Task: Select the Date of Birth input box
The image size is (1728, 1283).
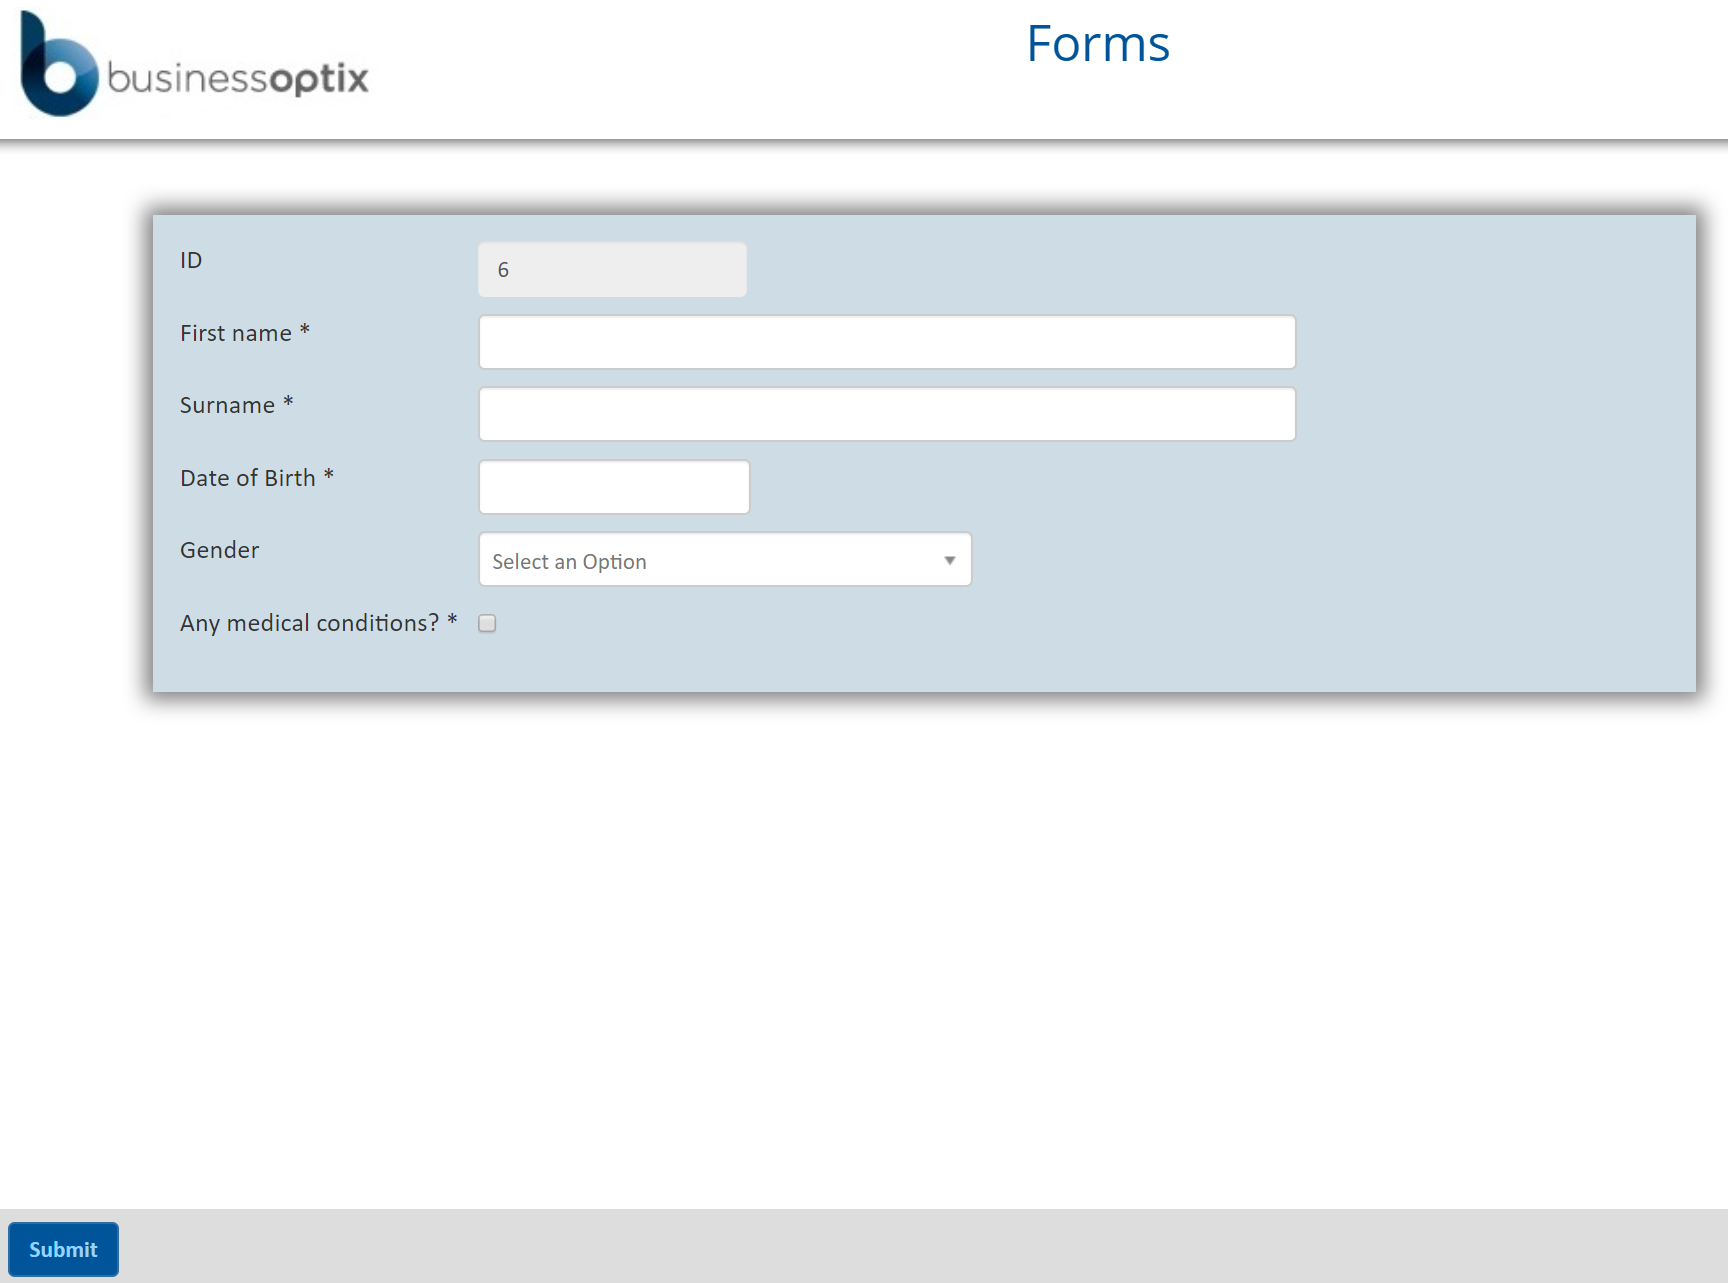Action: (614, 487)
